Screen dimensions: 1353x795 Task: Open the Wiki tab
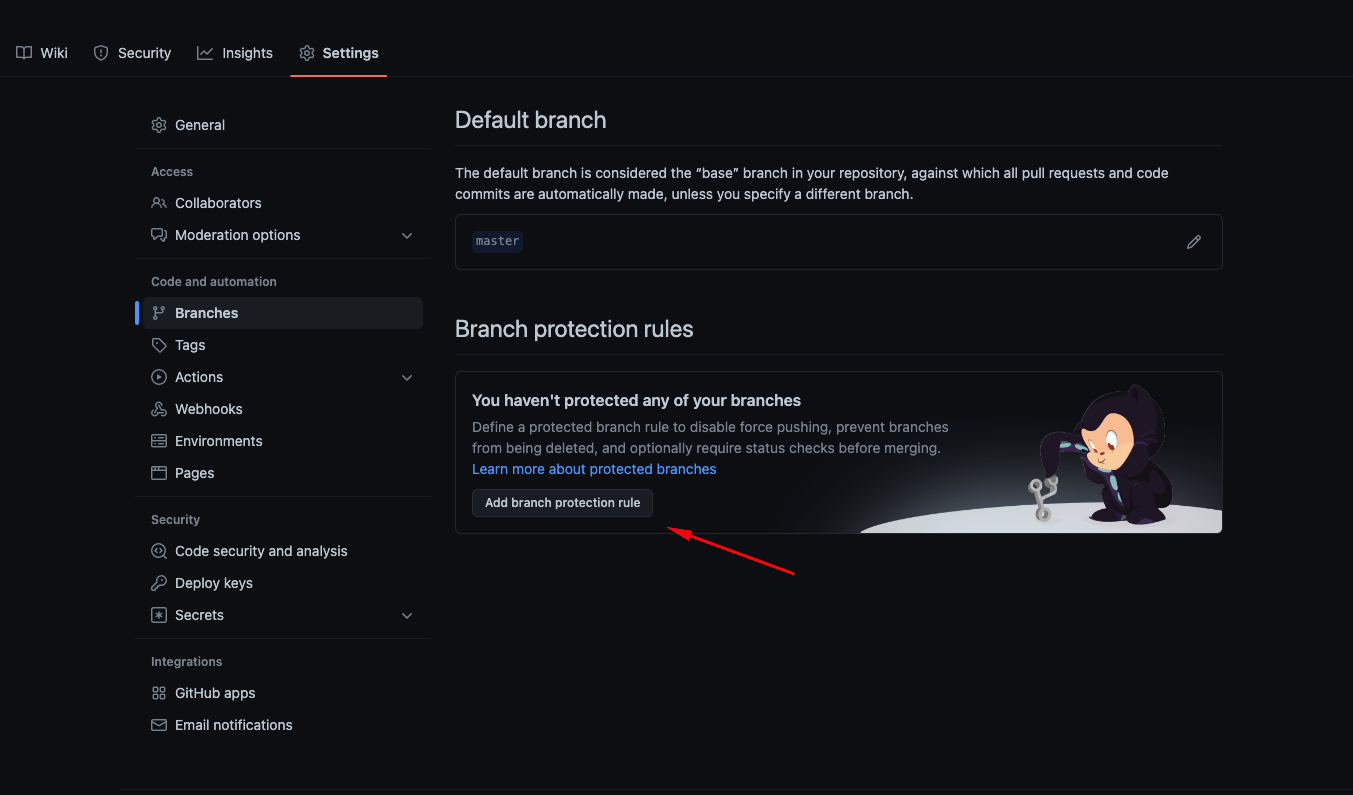pos(42,53)
